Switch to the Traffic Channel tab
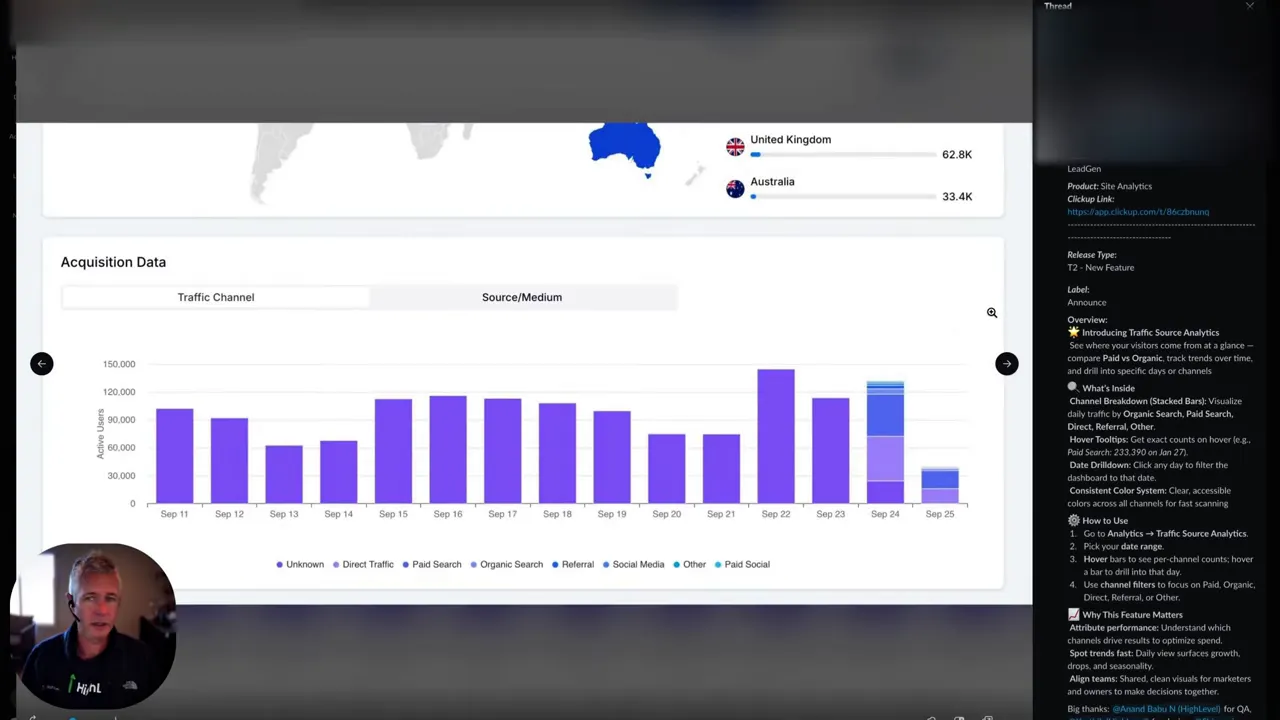 216,297
